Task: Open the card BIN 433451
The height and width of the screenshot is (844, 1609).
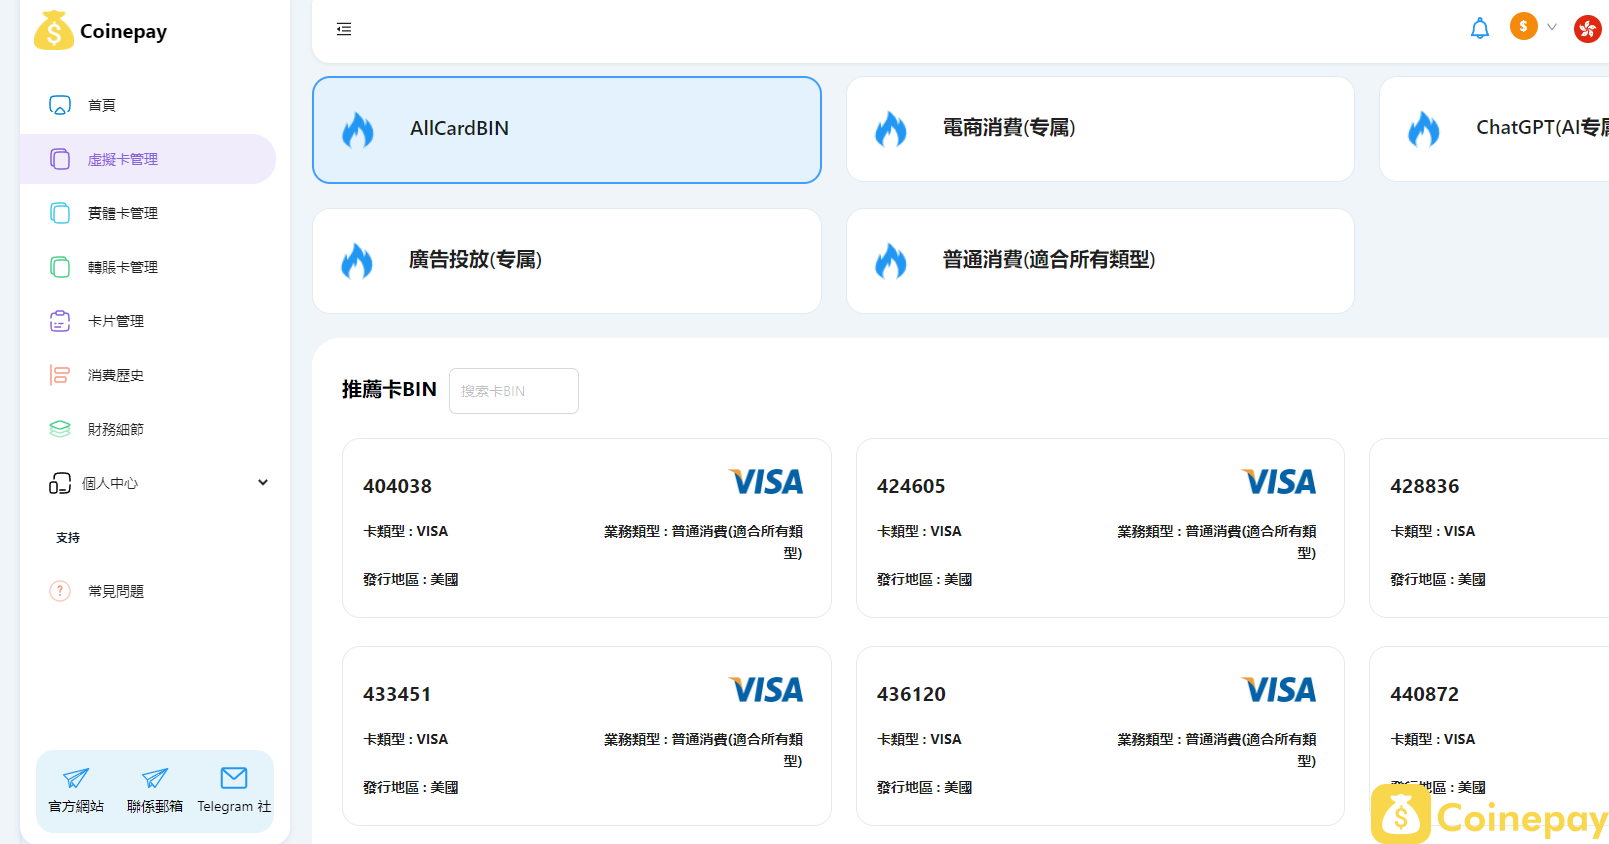Action: coord(587,736)
